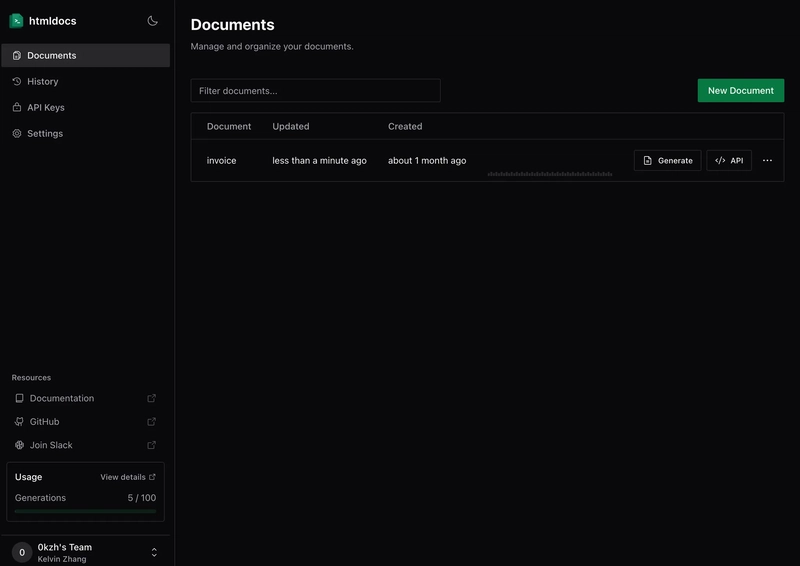Image resolution: width=800 pixels, height=566 pixels.
Task: Click the Settings gear icon
Action: click(17, 133)
